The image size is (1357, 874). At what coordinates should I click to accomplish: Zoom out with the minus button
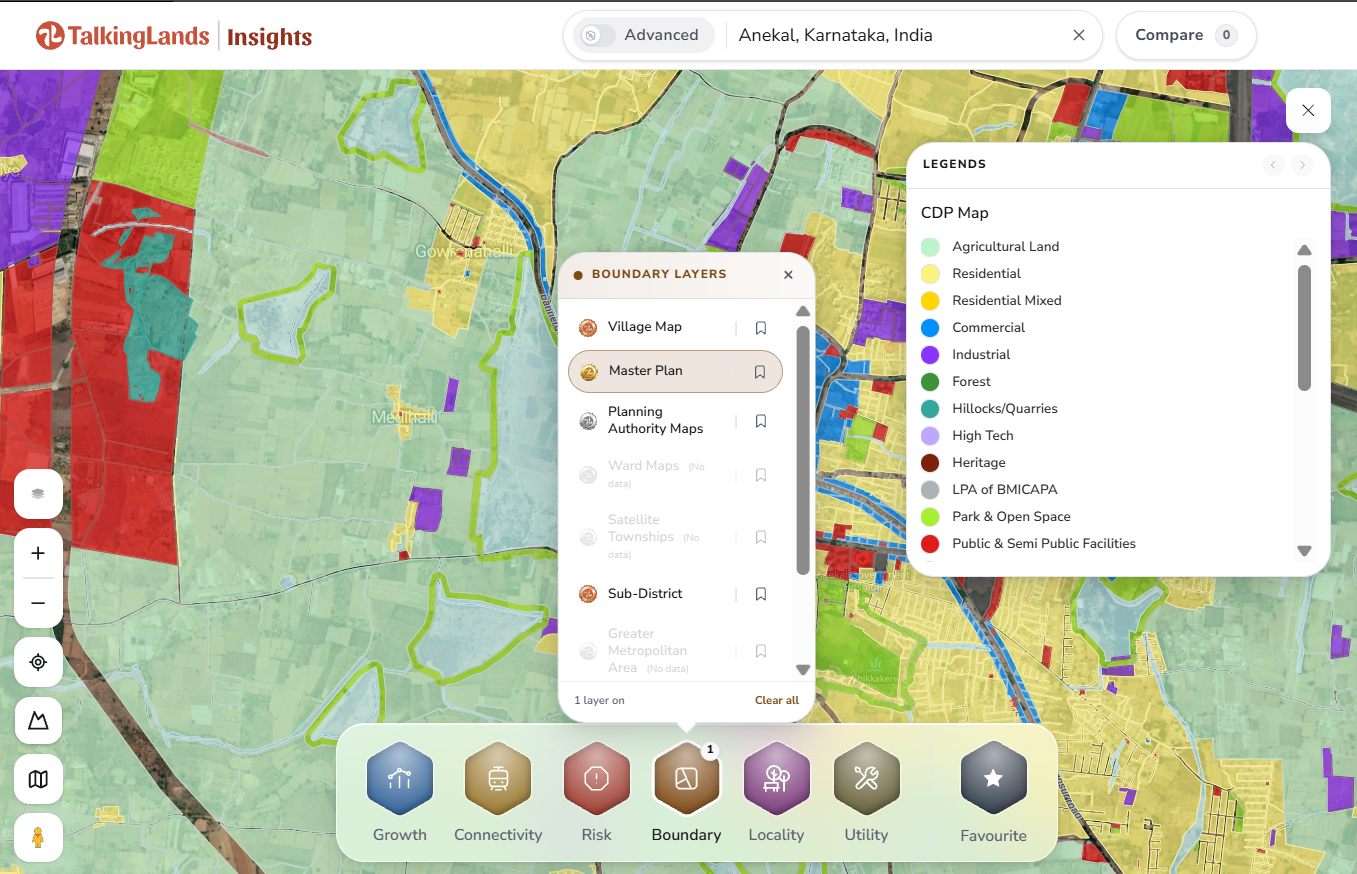click(38, 603)
